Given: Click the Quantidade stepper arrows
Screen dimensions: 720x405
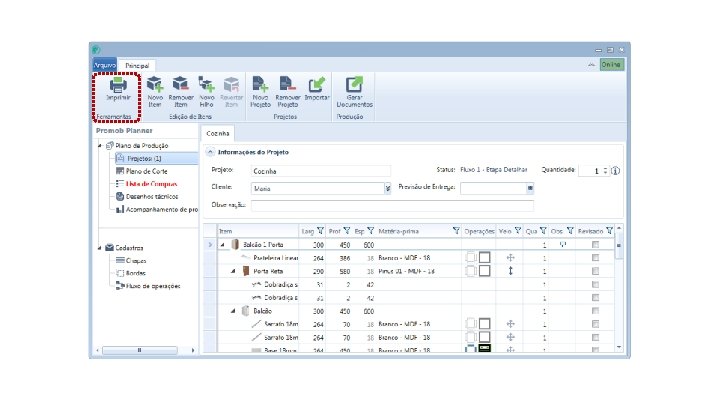Looking at the screenshot, I should tap(605, 171).
